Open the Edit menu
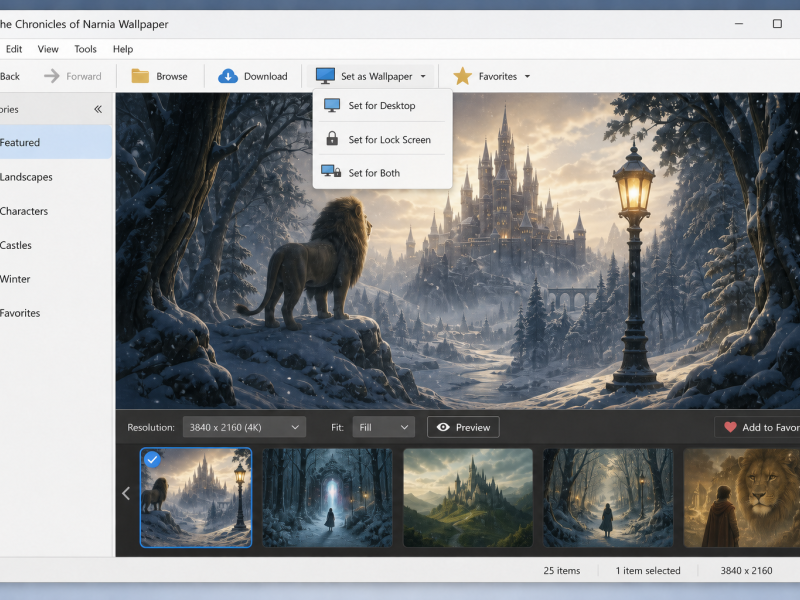Image resolution: width=800 pixels, height=600 pixels. tap(14, 49)
